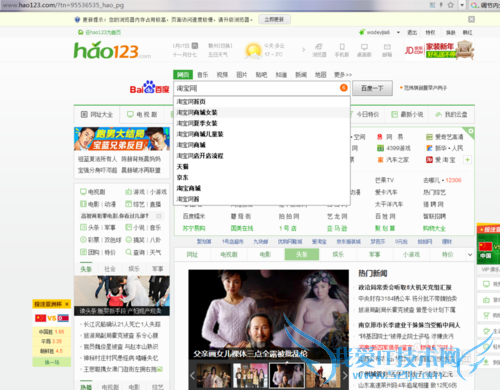Open the 苏宁易购 link
This screenshot has width=500, height=390.
(x=194, y=228)
